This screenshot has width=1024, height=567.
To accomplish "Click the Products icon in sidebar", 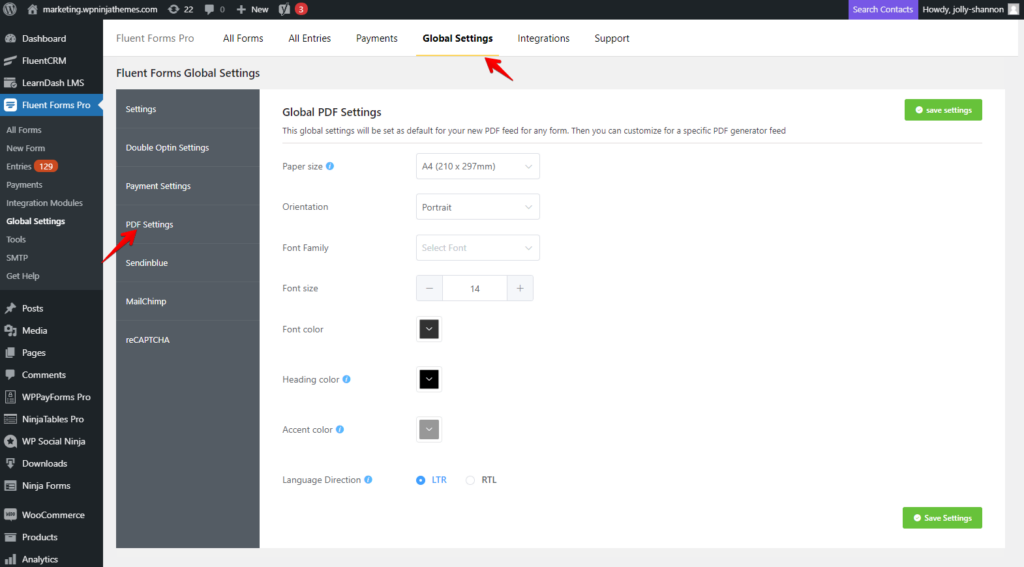I will (10, 537).
